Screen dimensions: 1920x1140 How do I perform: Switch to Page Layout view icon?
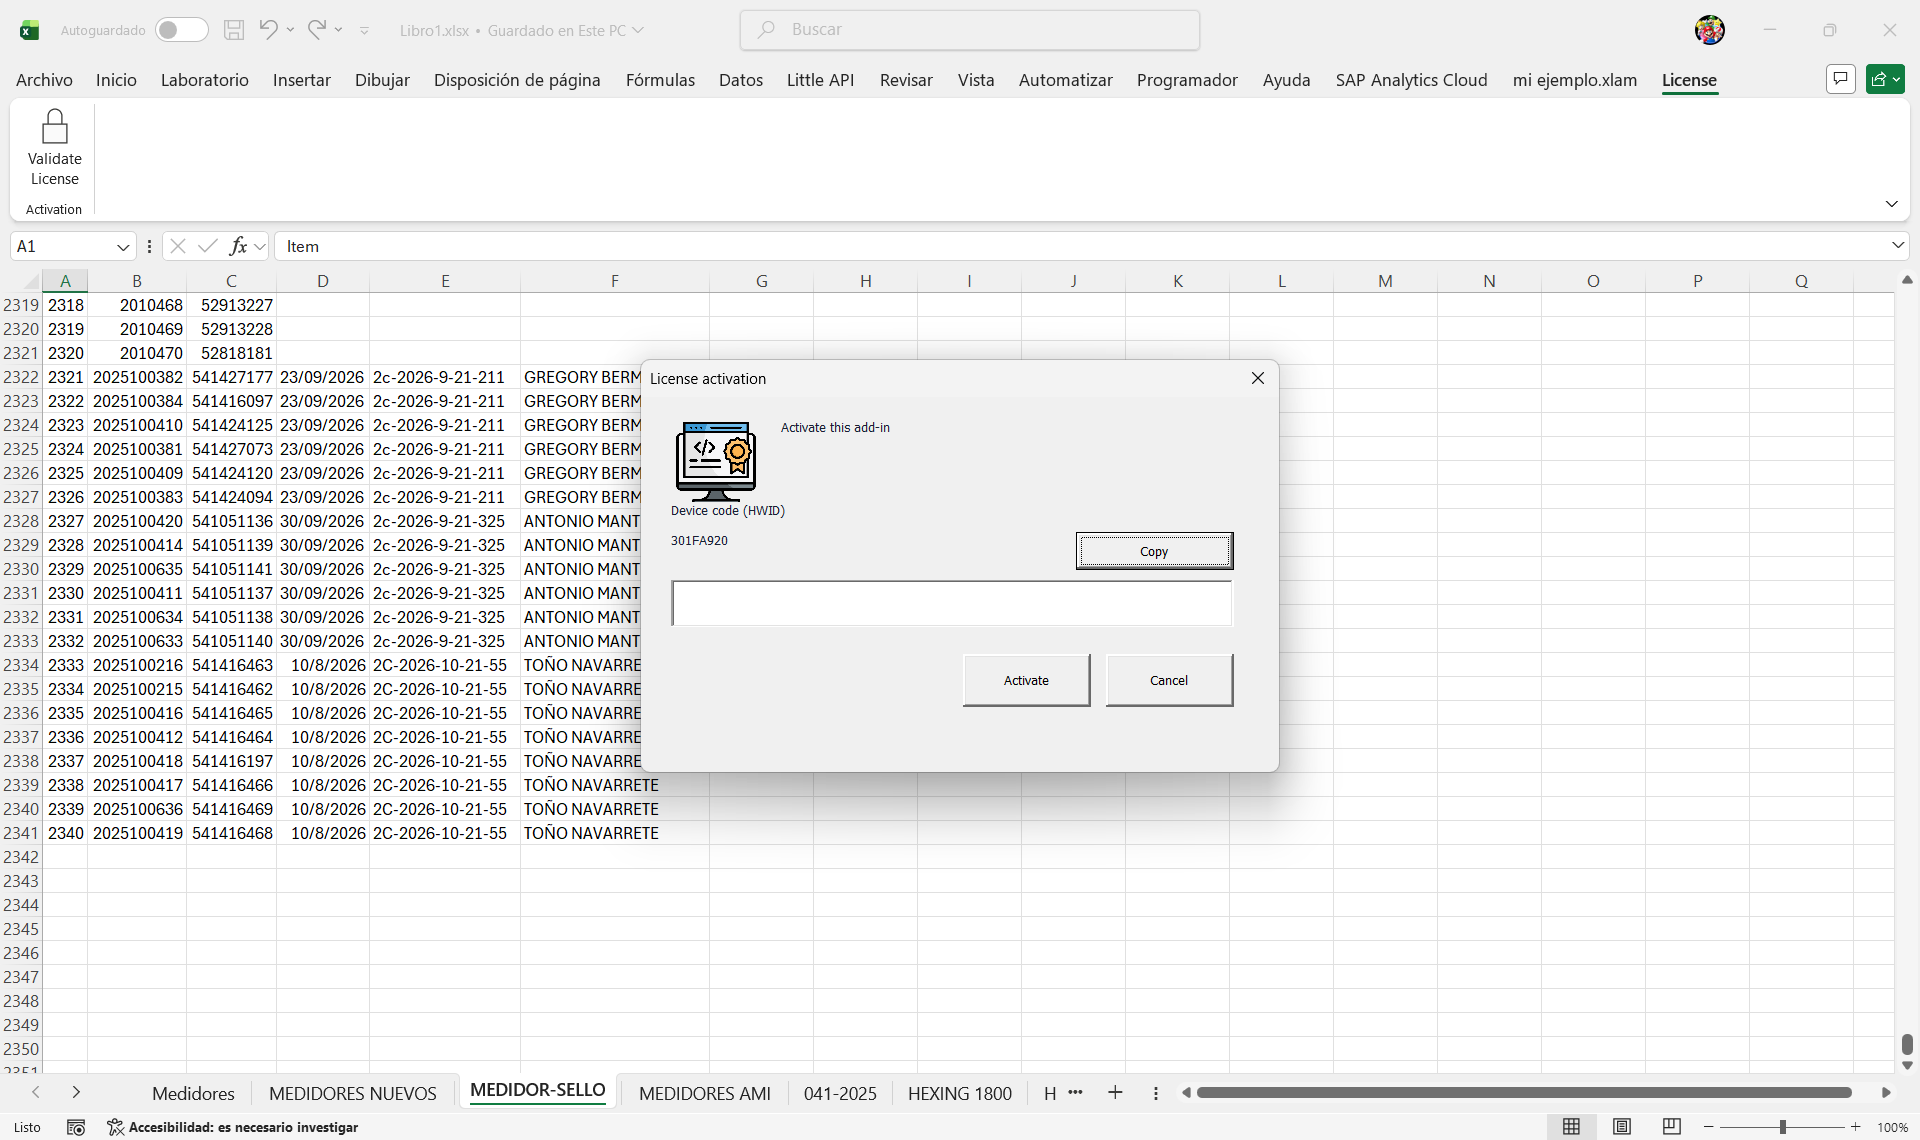[x=1622, y=1127]
